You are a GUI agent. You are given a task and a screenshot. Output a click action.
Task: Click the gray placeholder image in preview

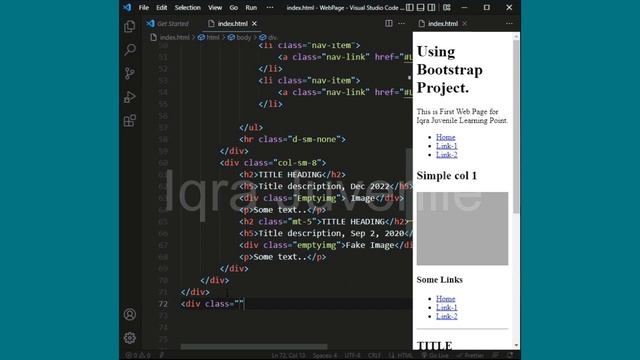462,229
